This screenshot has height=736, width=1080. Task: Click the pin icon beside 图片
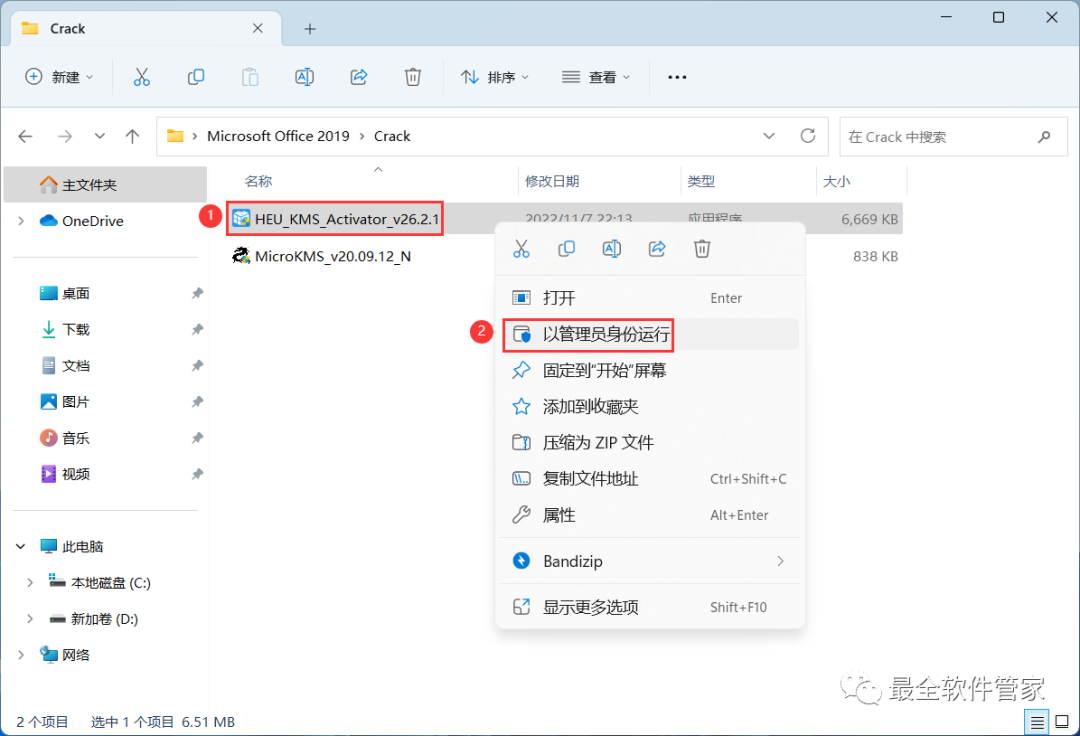[197, 401]
